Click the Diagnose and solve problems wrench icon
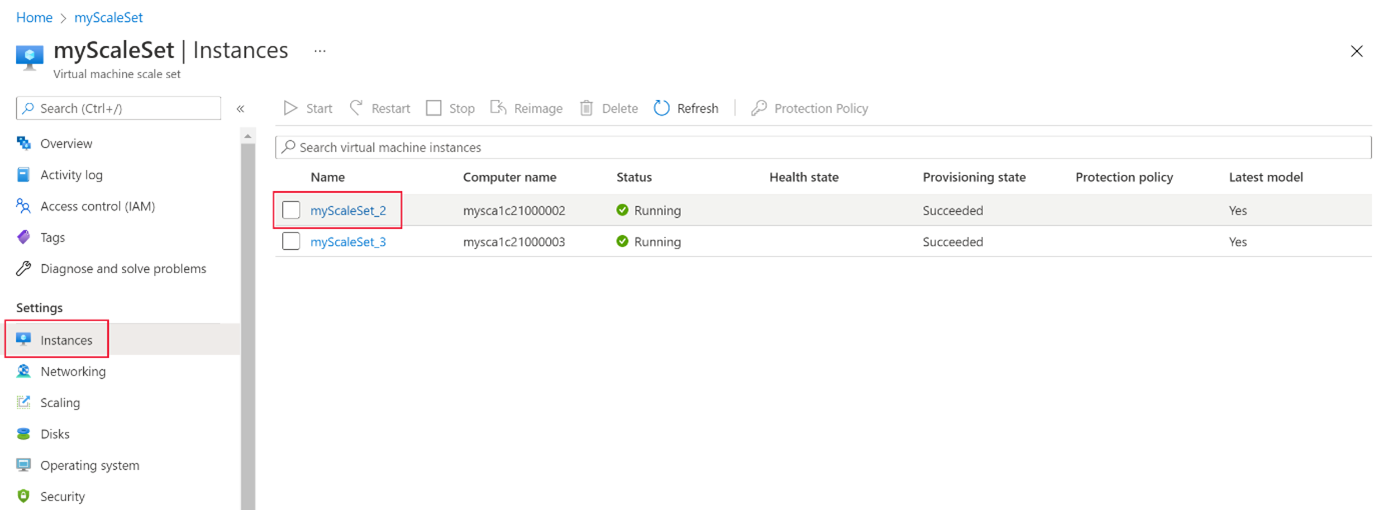Viewport: 1379px width, 510px height. click(x=24, y=269)
